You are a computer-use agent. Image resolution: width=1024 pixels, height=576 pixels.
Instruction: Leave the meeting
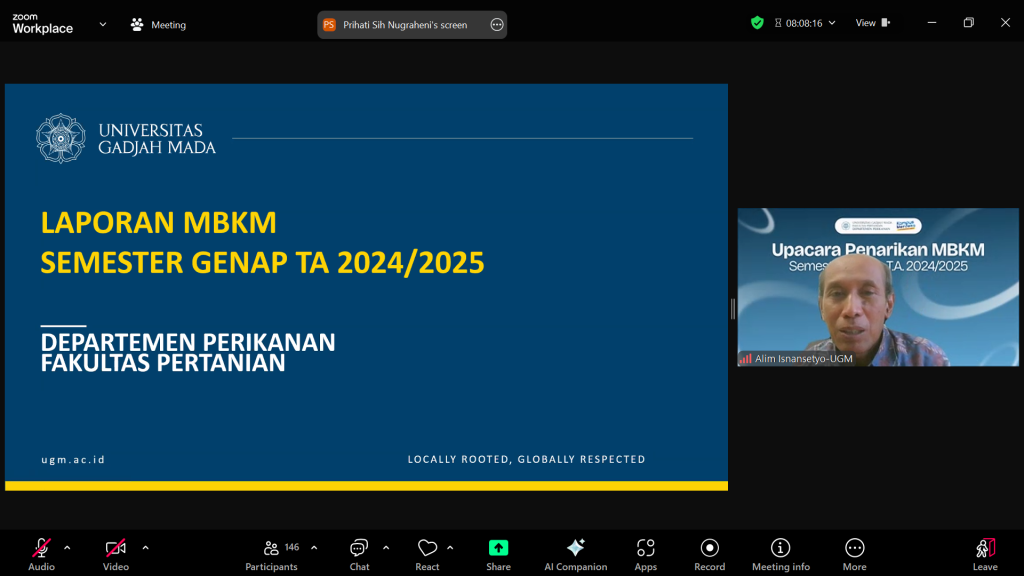pyautogui.click(x=985, y=554)
